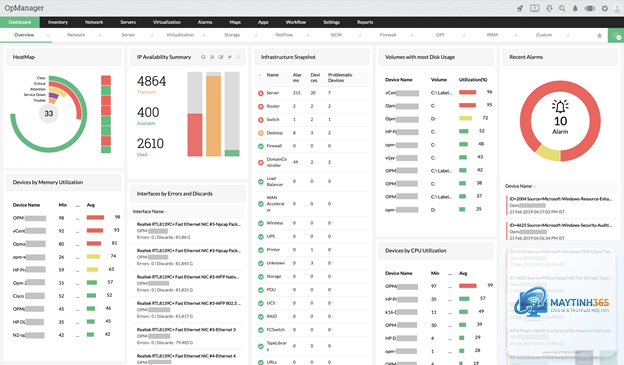Edit the IP Availability Summary widget
This screenshot has height=365, width=624.
pyautogui.click(x=221, y=57)
